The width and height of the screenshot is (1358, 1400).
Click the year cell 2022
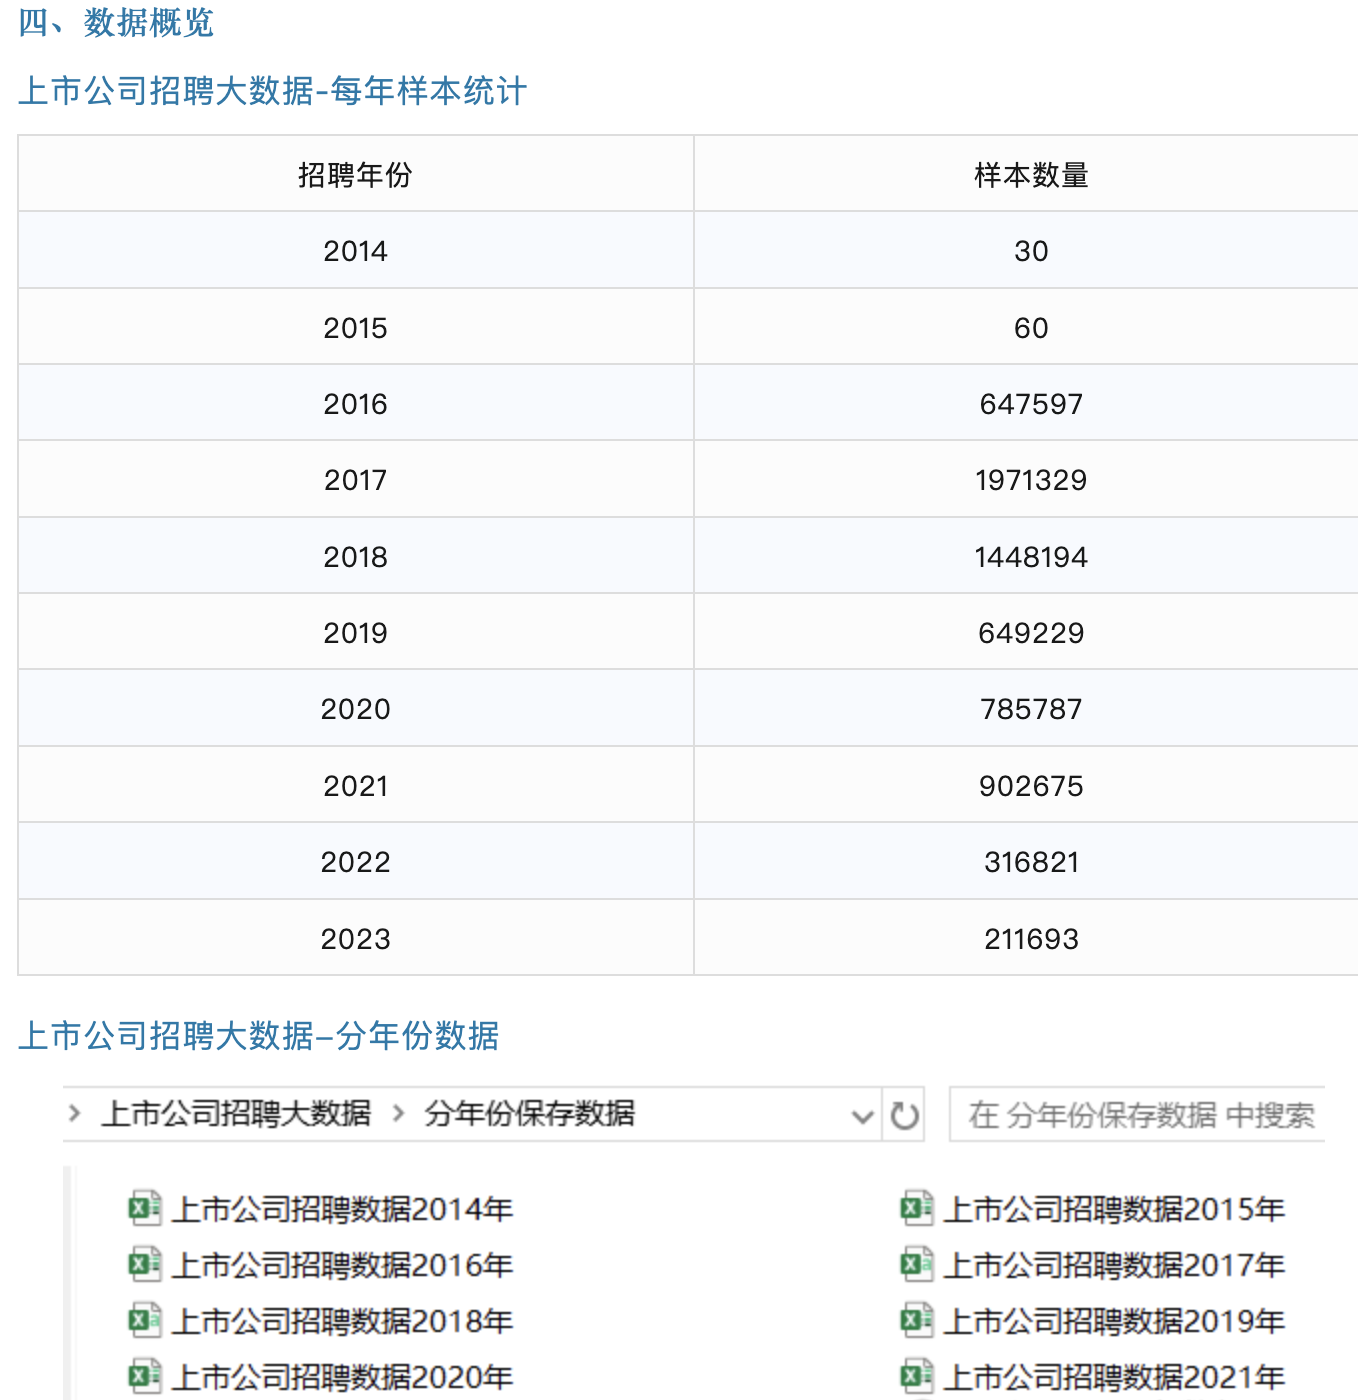click(x=355, y=862)
